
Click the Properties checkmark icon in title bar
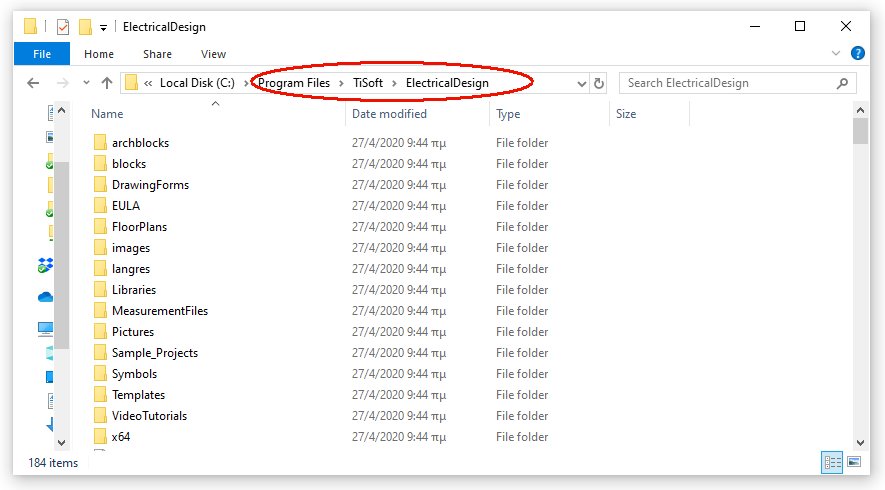click(62, 27)
